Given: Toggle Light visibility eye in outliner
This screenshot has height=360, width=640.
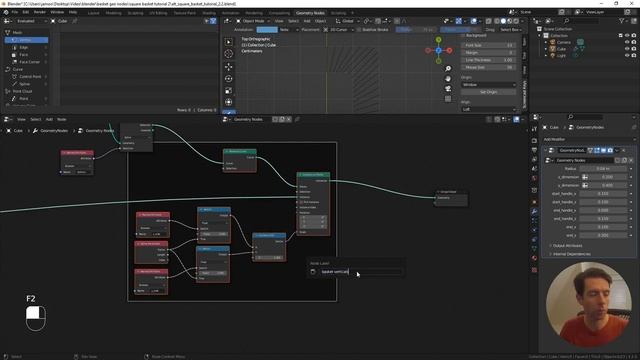Looking at the screenshot, I should (x=627, y=55).
